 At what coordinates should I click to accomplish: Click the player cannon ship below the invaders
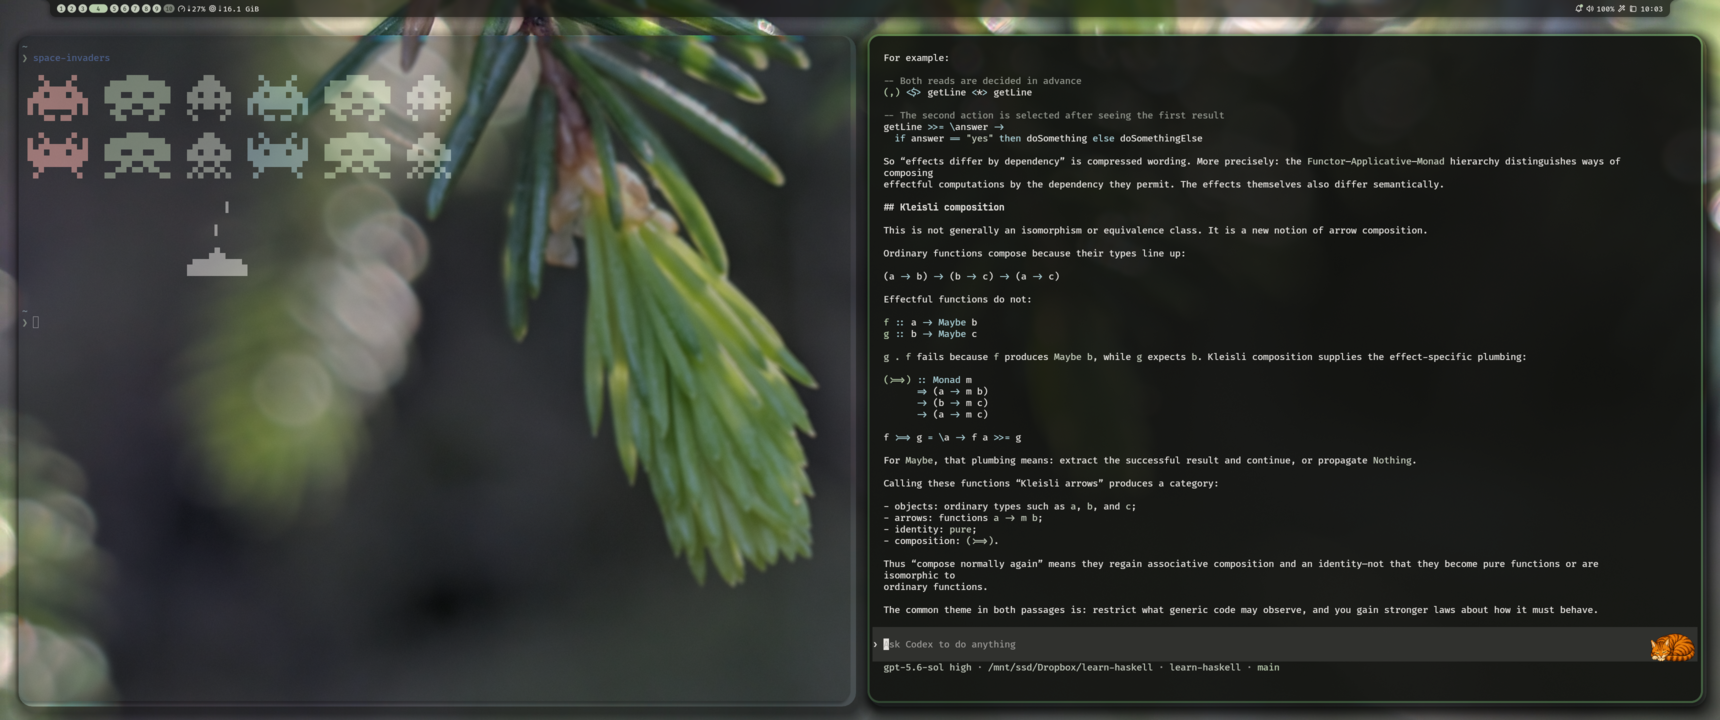(x=217, y=262)
